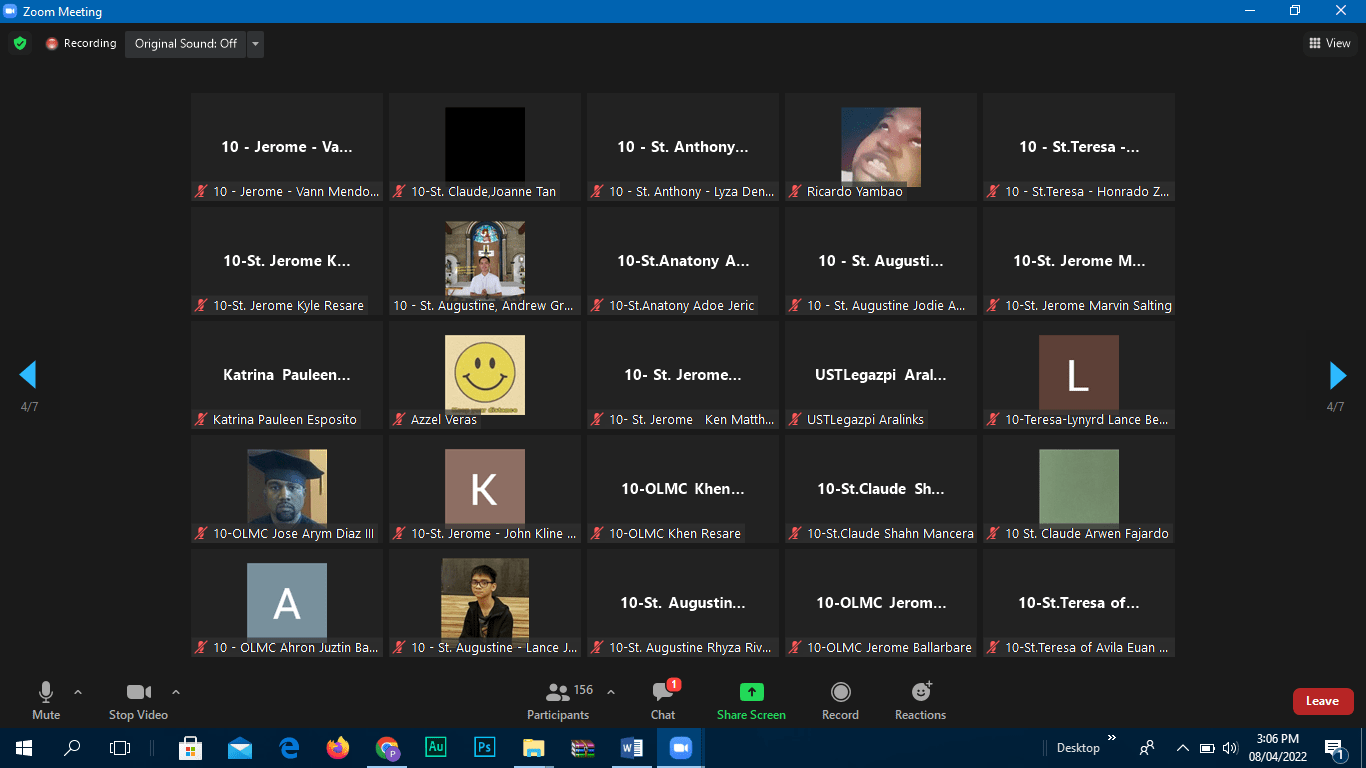Open the Participants panel
This screenshot has width=1366, height=768.
pos(558,699)
